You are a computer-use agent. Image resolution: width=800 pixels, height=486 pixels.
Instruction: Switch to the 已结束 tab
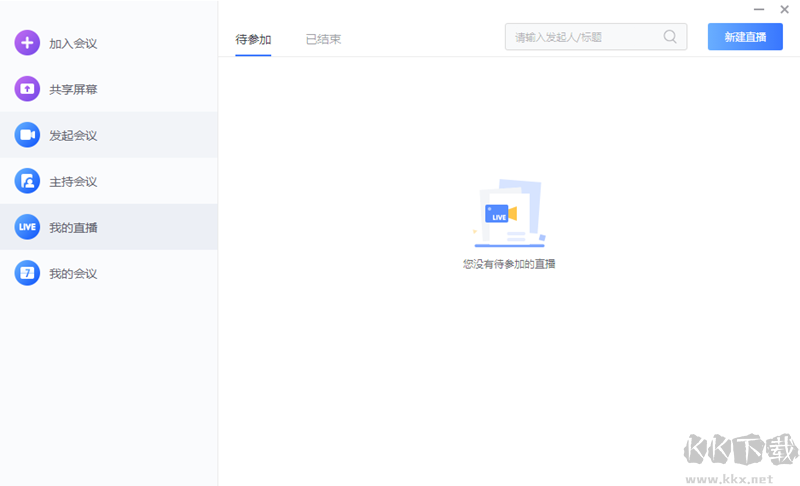point(323,39)
